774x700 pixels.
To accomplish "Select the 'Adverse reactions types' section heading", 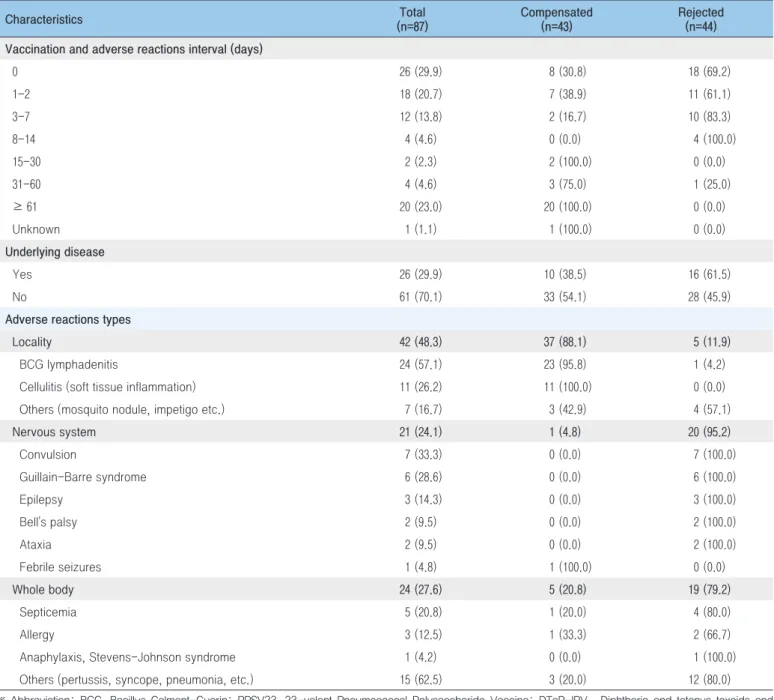I will (x=68, y=320).
